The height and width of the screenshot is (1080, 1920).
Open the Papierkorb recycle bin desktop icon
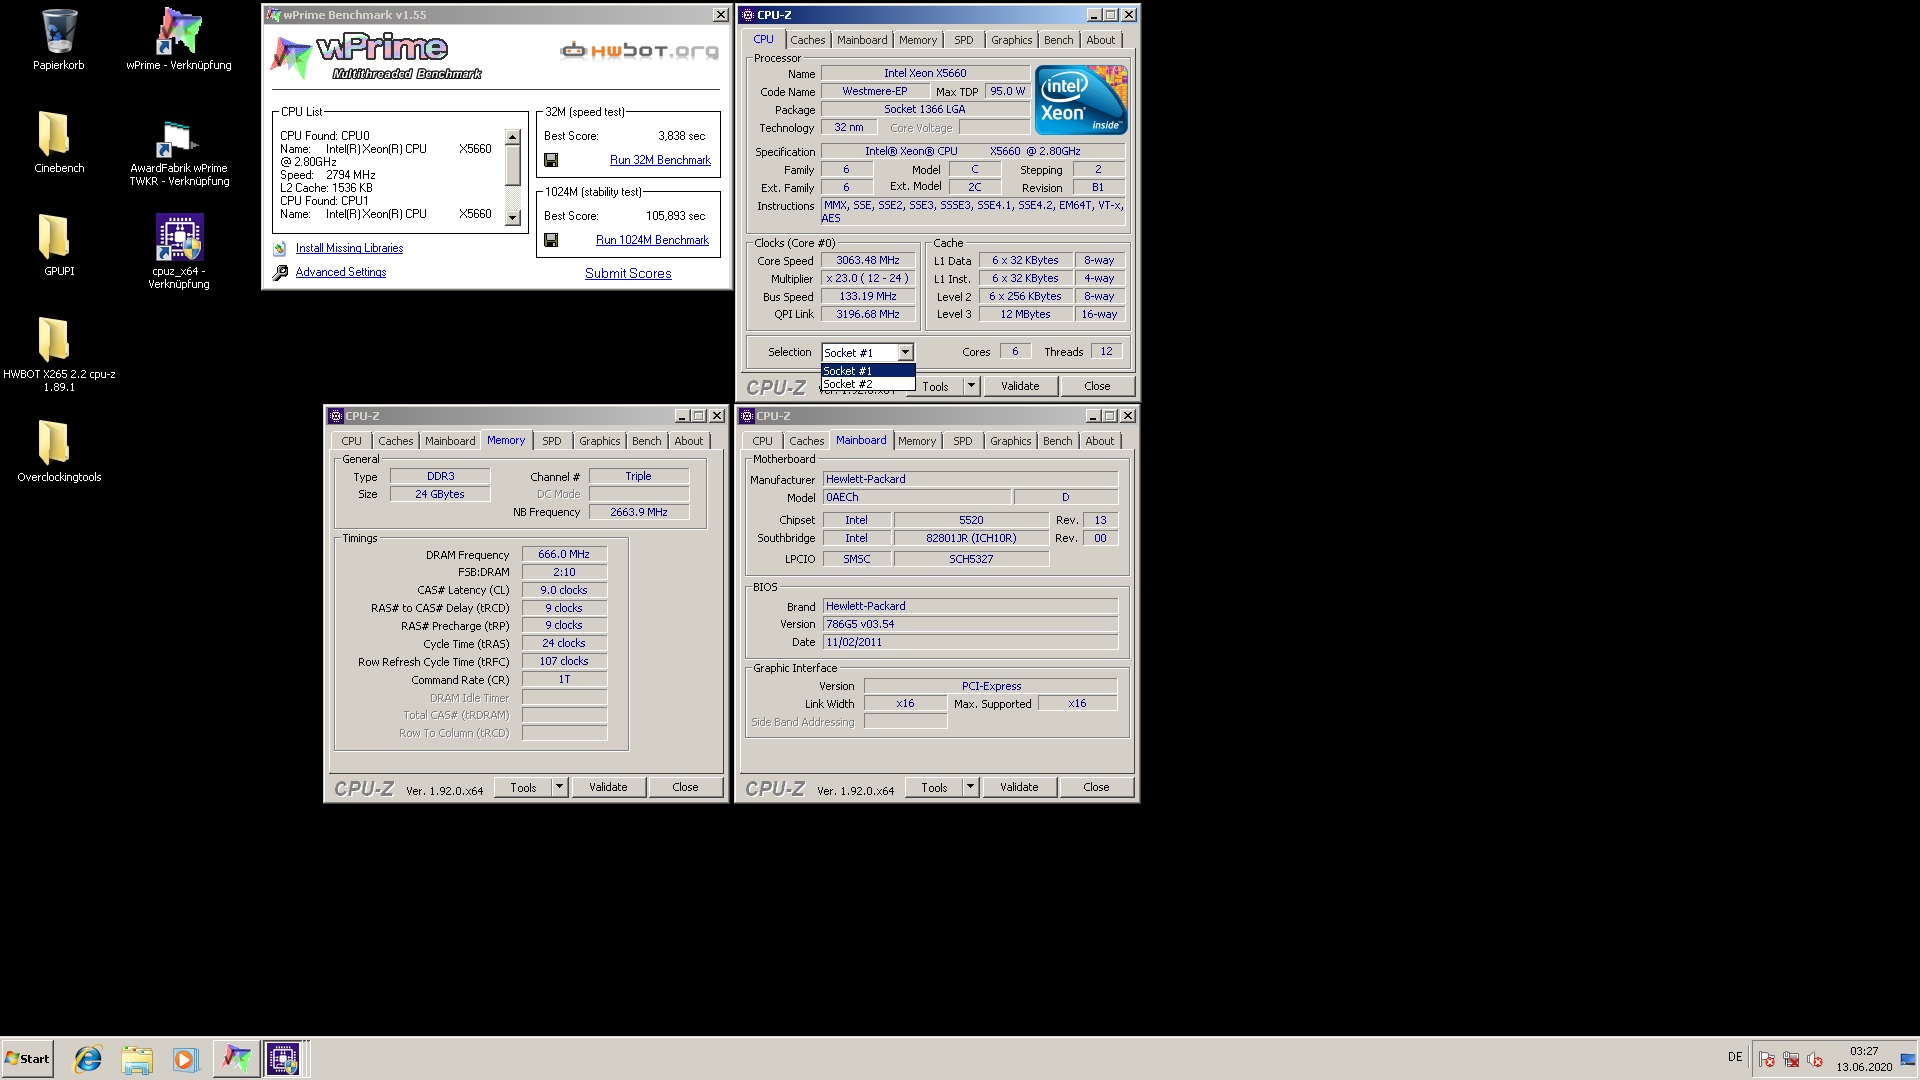tap(58, 40)
